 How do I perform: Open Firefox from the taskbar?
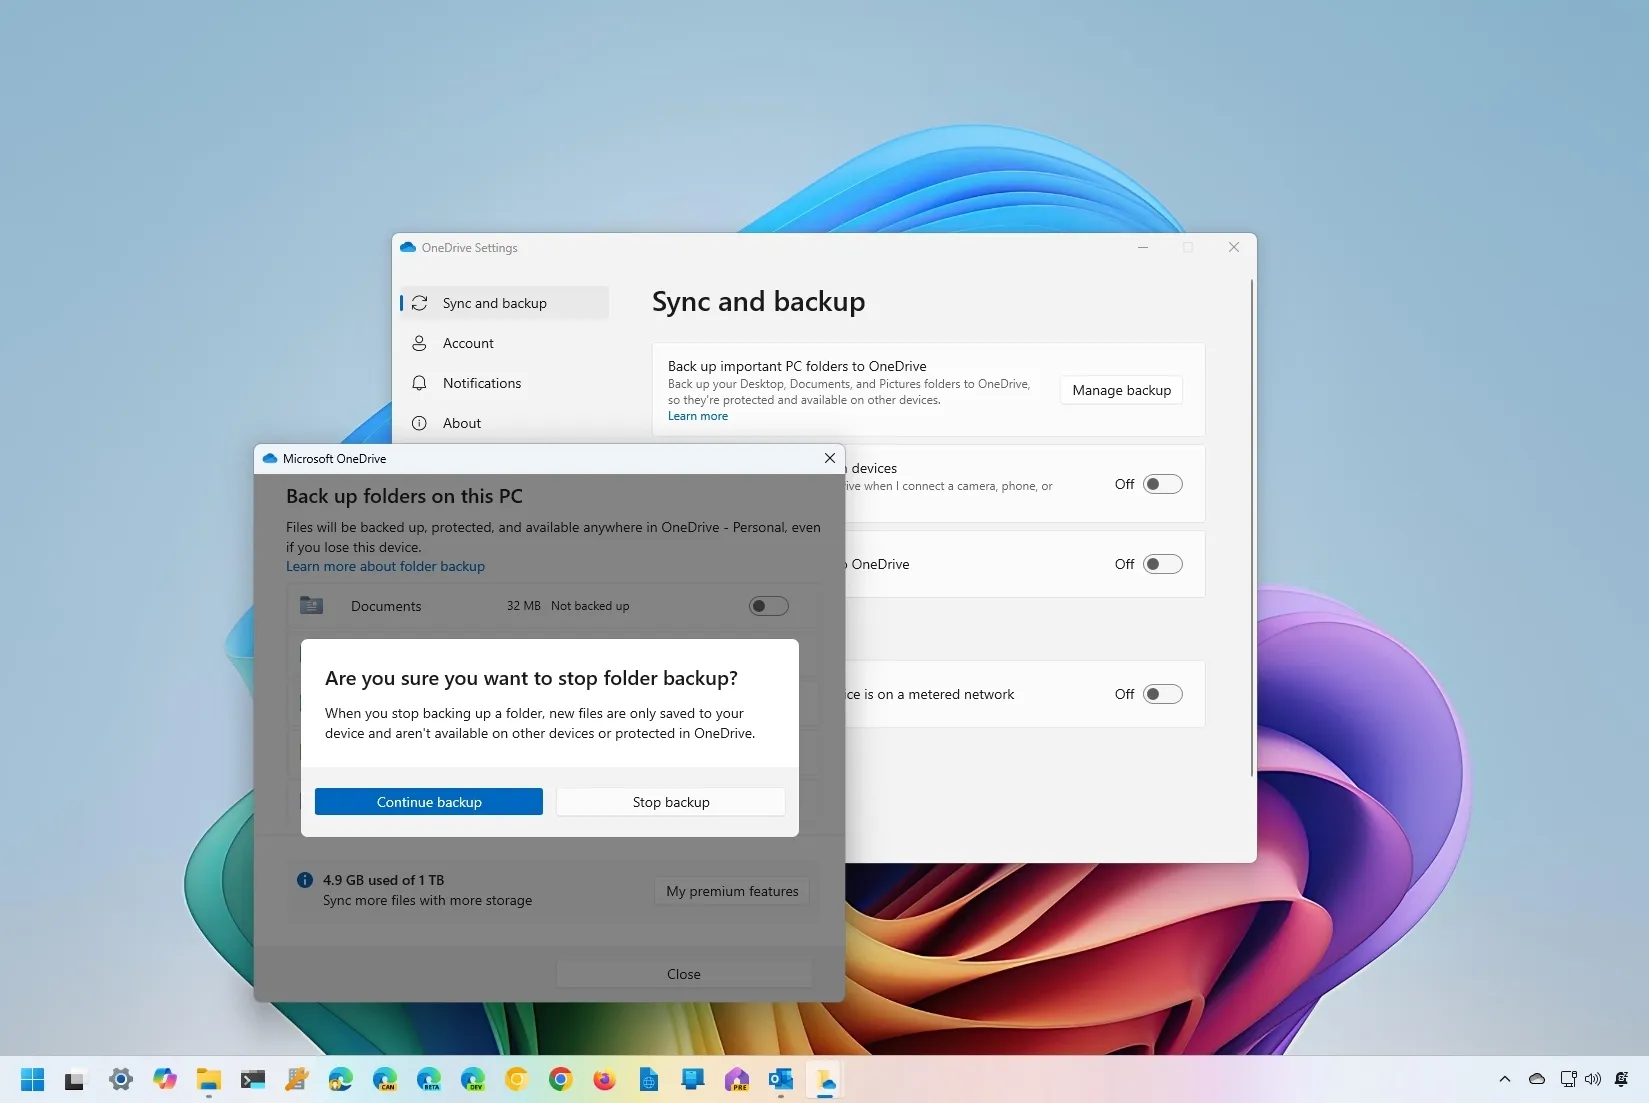tap(605, 1080)
